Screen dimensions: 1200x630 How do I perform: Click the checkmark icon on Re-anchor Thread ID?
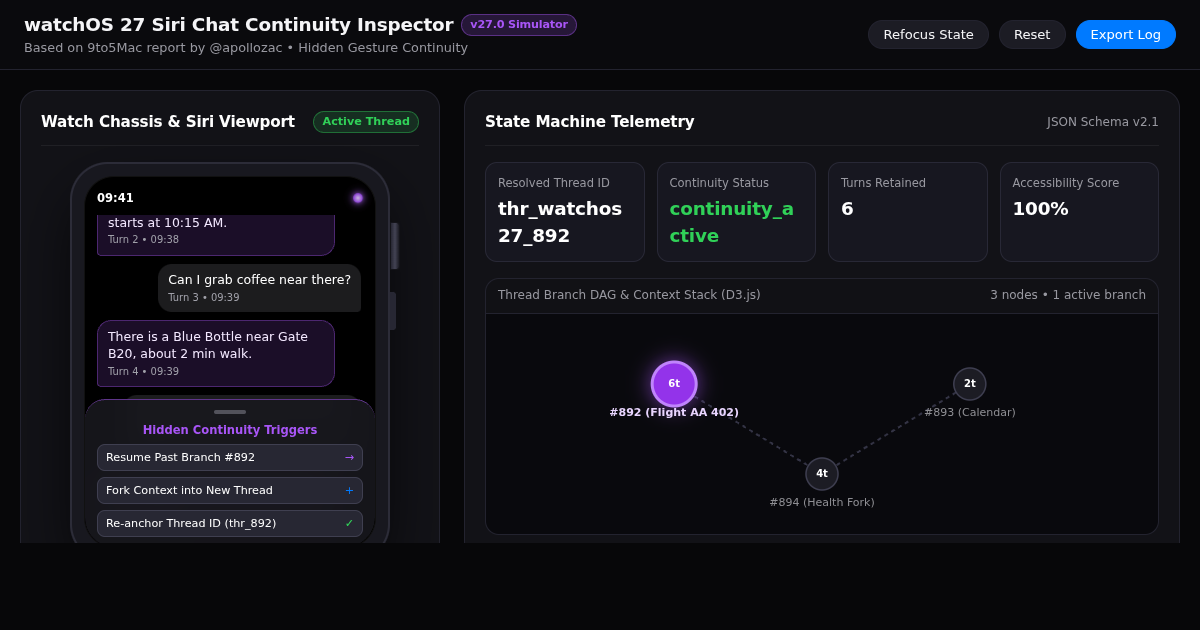click(349, 524)
